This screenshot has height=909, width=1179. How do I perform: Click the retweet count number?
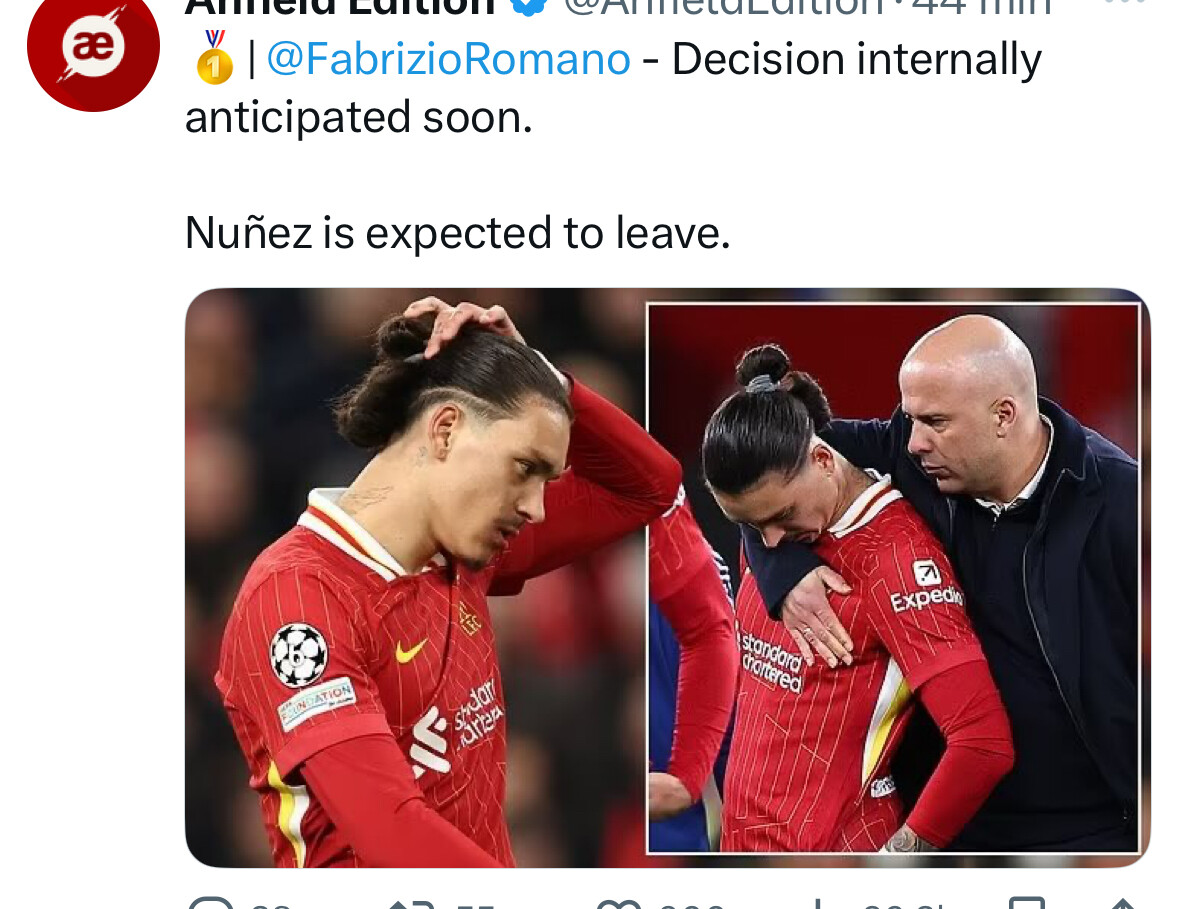(475, 904)
